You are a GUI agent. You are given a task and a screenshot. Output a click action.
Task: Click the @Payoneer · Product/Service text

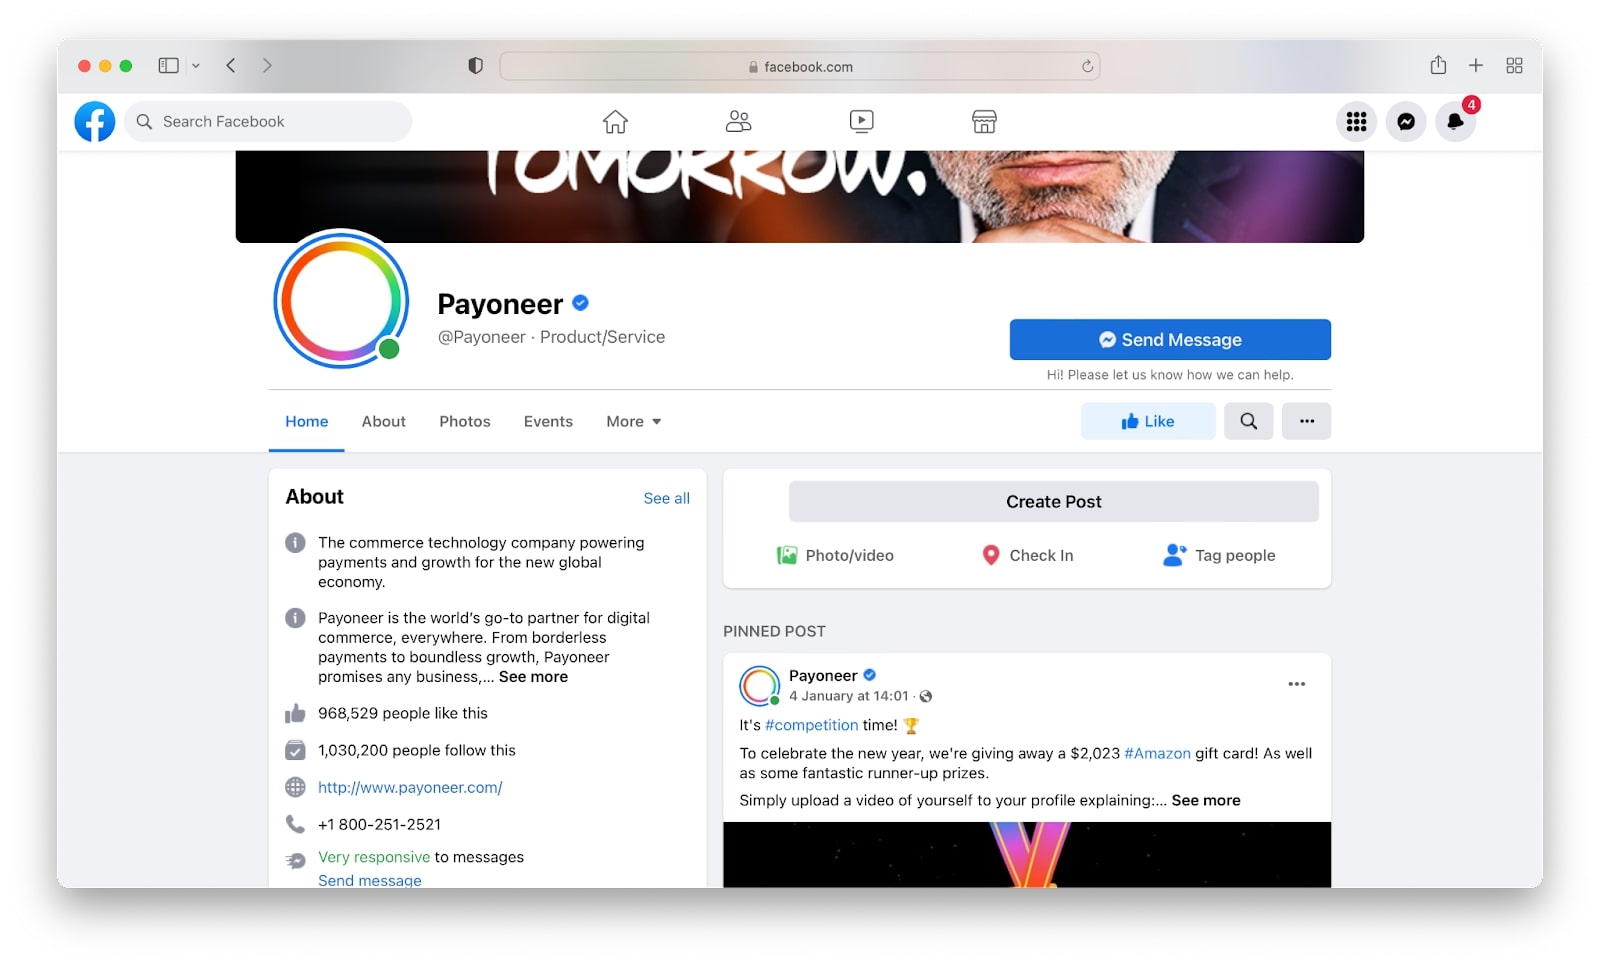(551, 338)
